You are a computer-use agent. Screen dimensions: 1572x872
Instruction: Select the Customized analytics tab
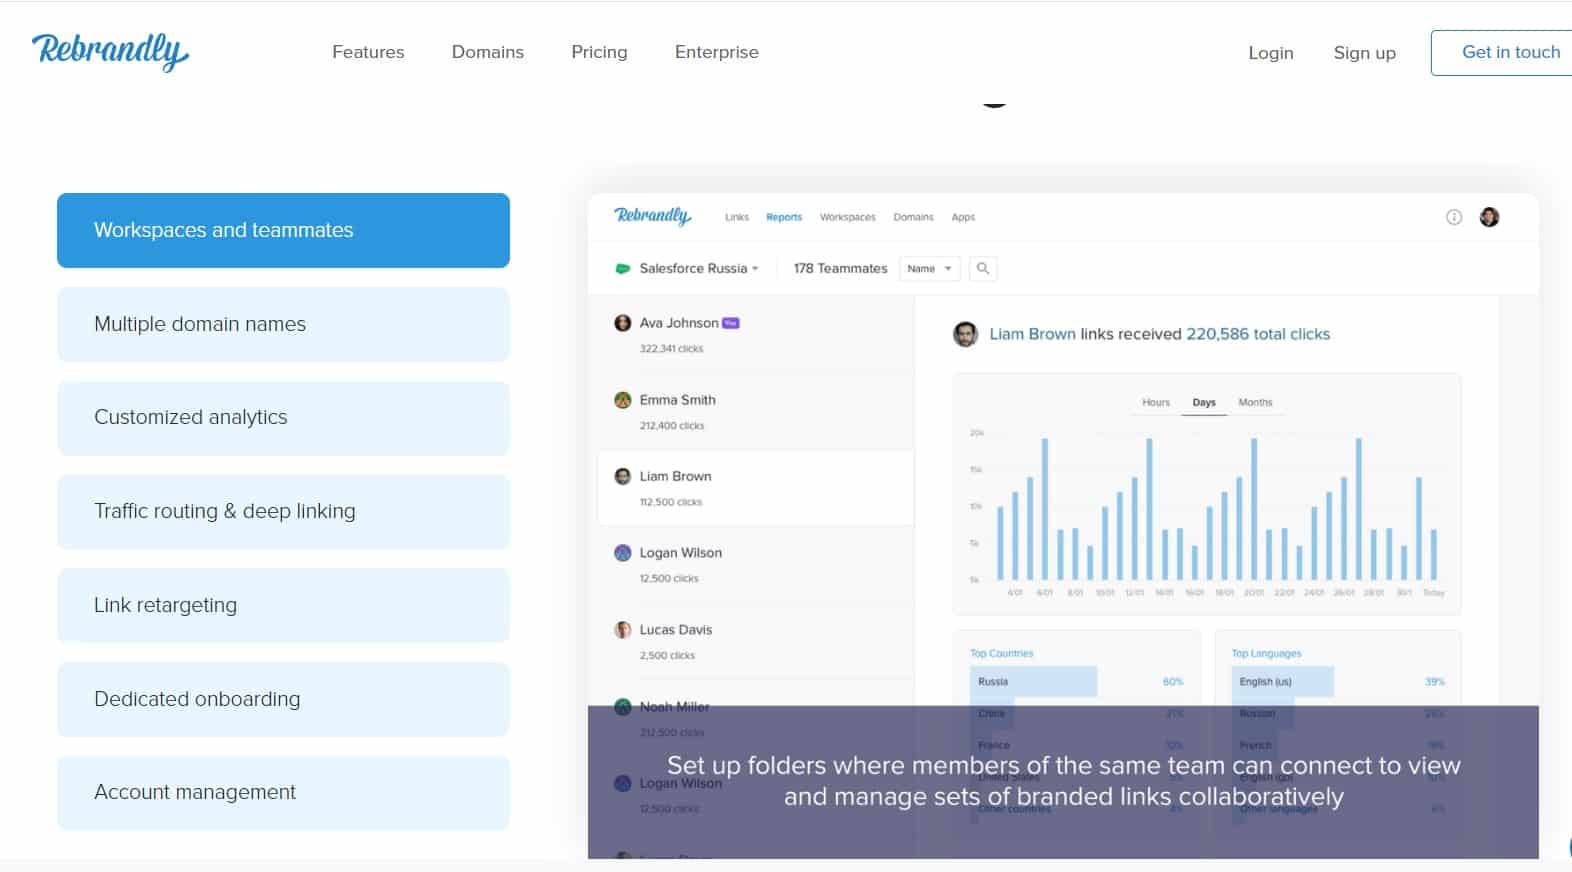[x=283, y=417]
